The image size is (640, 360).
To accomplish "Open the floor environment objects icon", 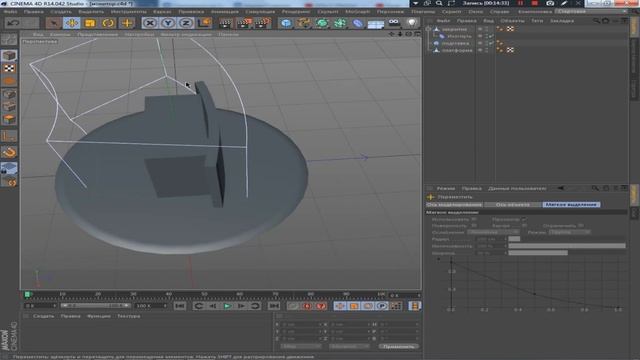I will point(376,24).
